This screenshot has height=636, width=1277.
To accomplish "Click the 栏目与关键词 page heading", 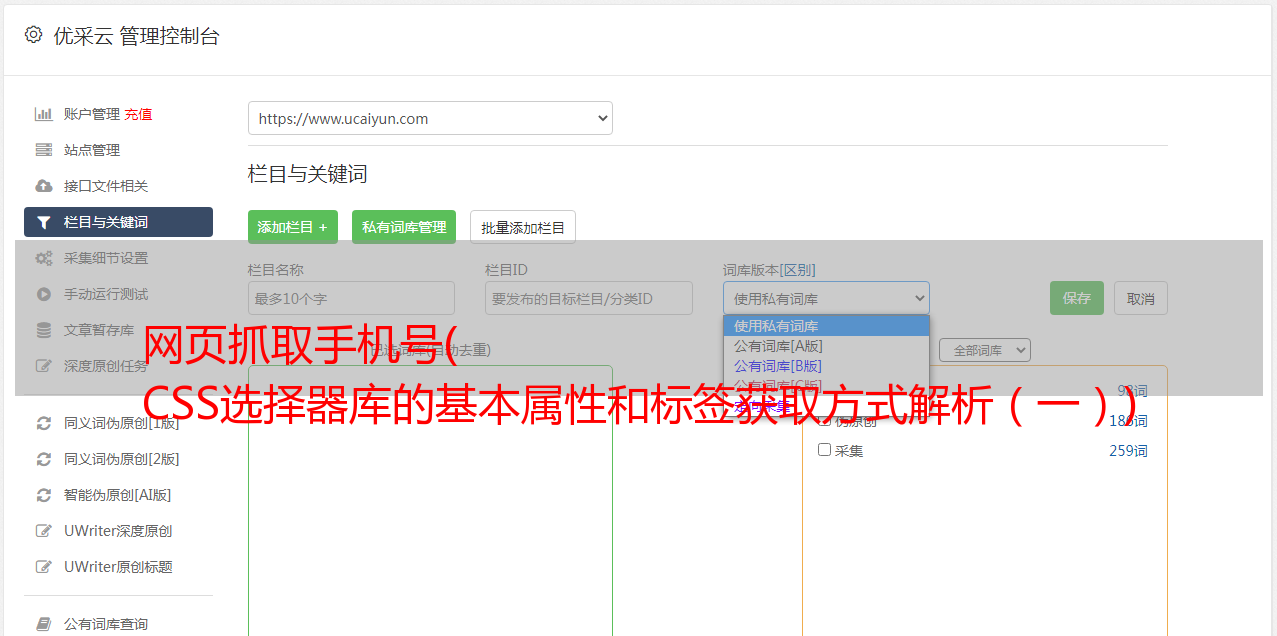I will (x=307, y=174).
